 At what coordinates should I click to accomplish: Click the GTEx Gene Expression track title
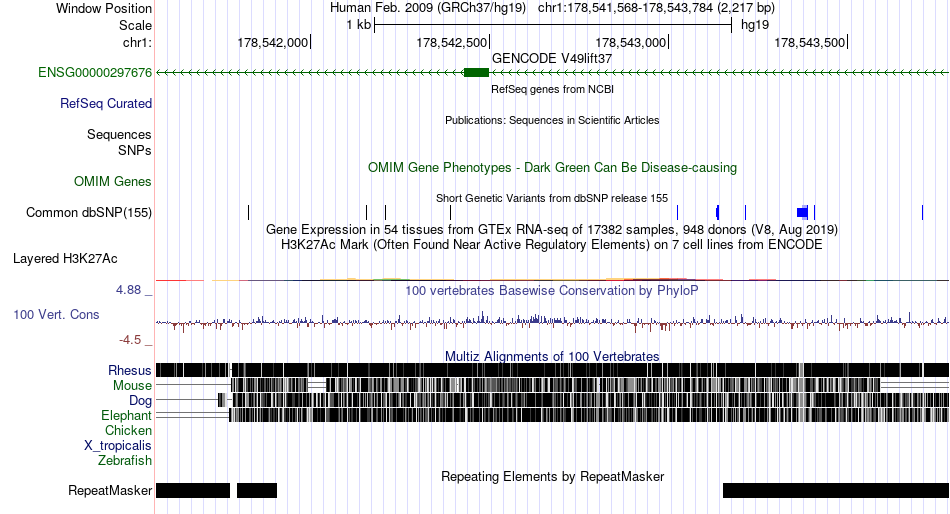coord(552,230)
